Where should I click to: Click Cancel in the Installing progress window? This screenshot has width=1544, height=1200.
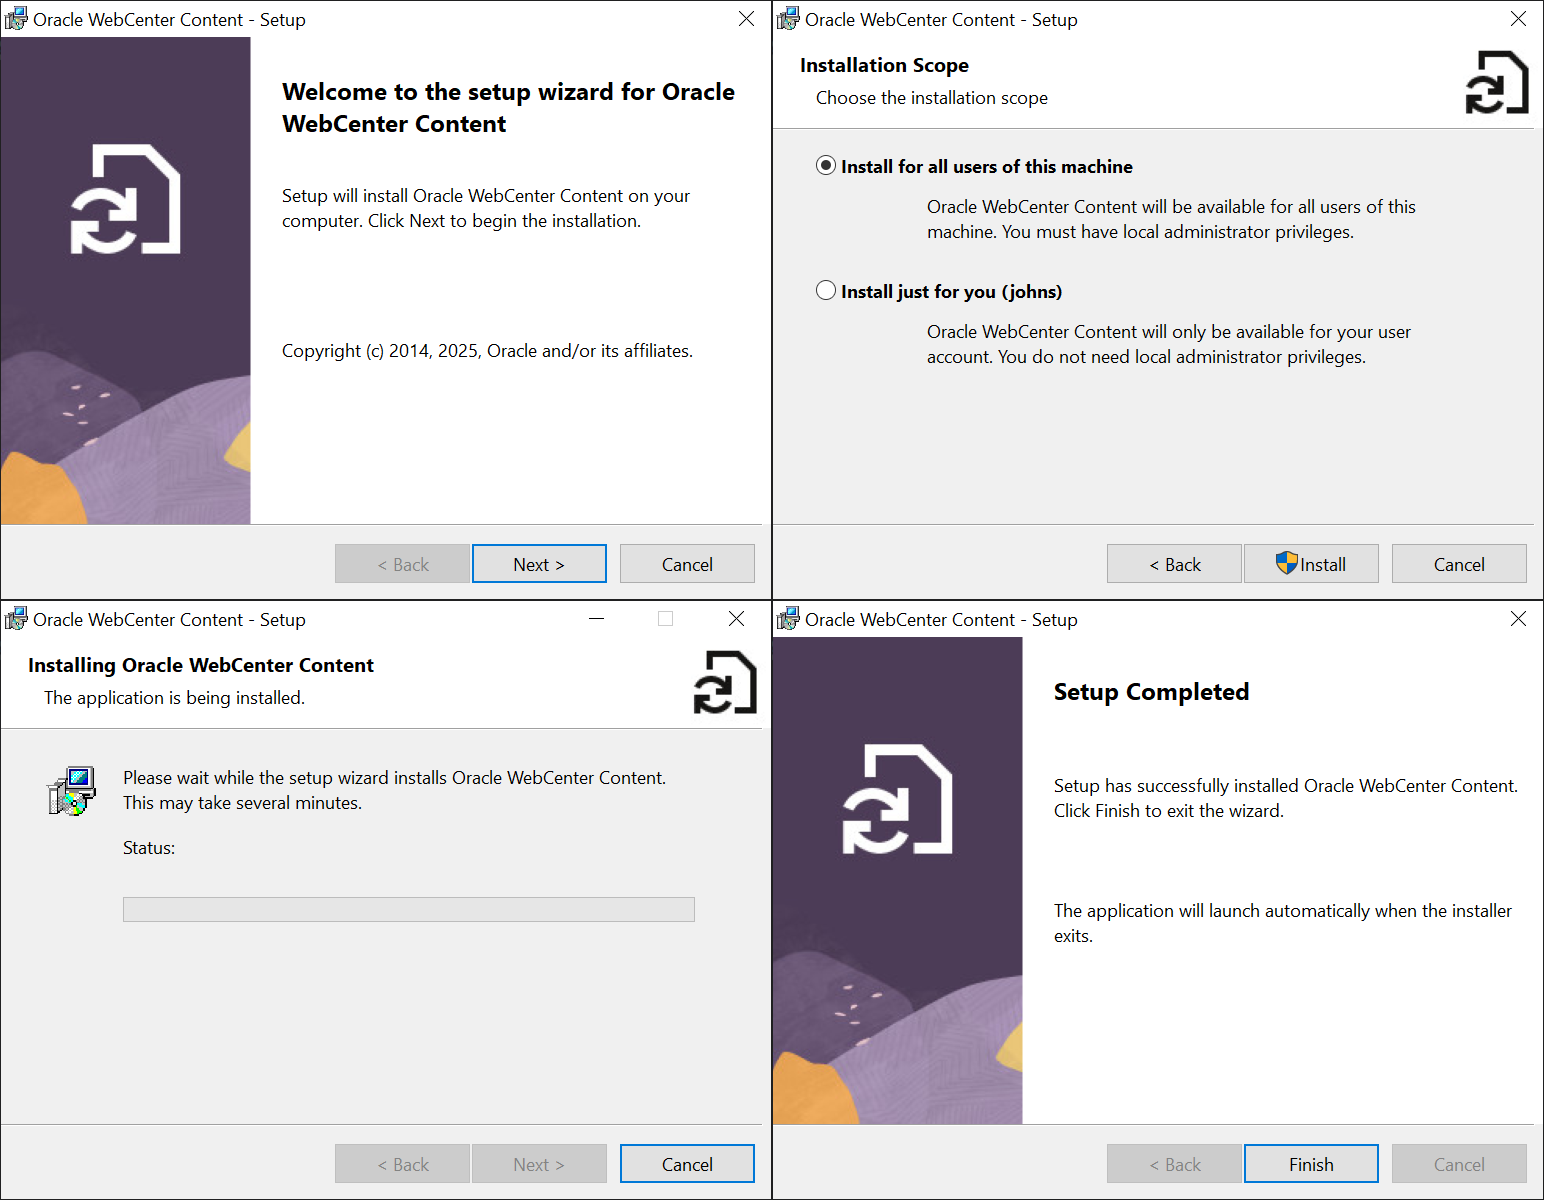687,1164
